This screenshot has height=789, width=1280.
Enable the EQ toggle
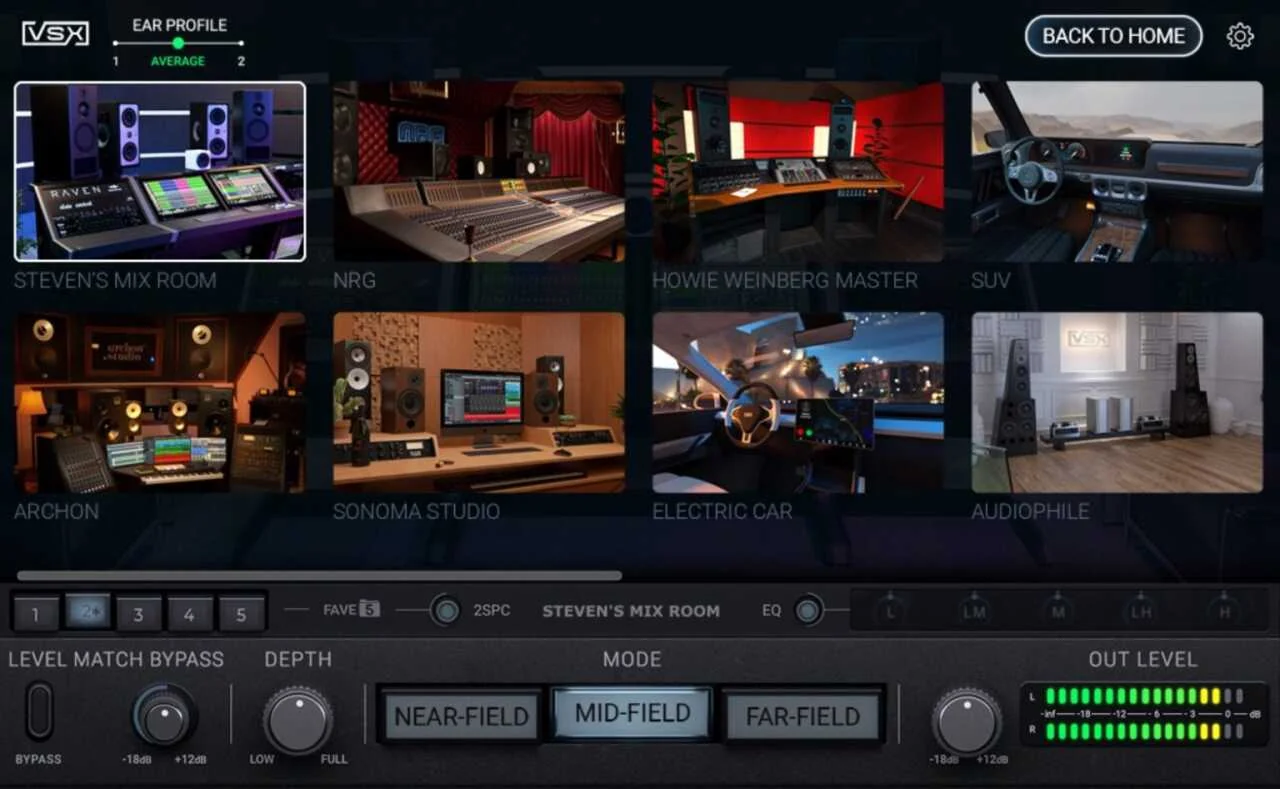808,610
